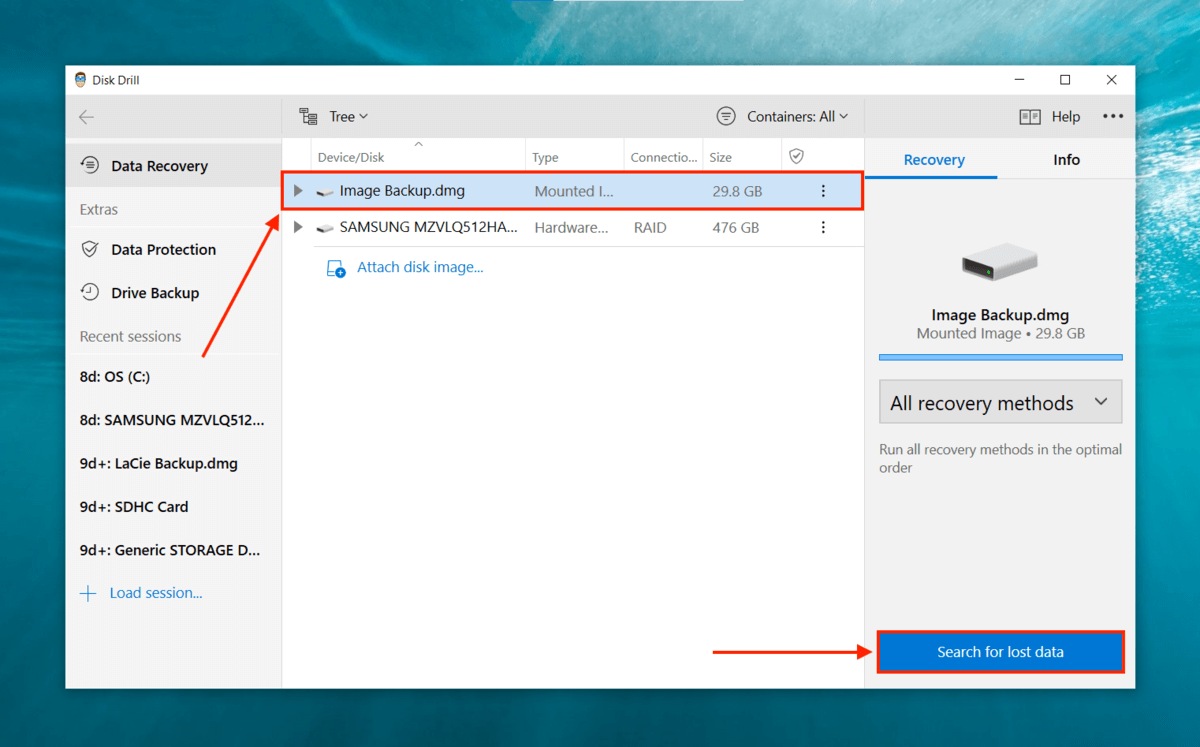Click the Containers filter icon
Viewport: 1200px width, 747px height.
(x=726, y=117)
